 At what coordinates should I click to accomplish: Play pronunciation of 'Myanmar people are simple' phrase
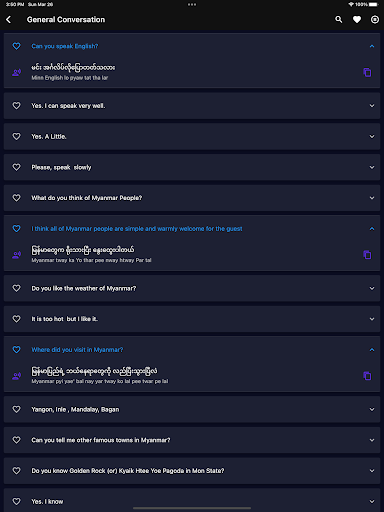16,255
